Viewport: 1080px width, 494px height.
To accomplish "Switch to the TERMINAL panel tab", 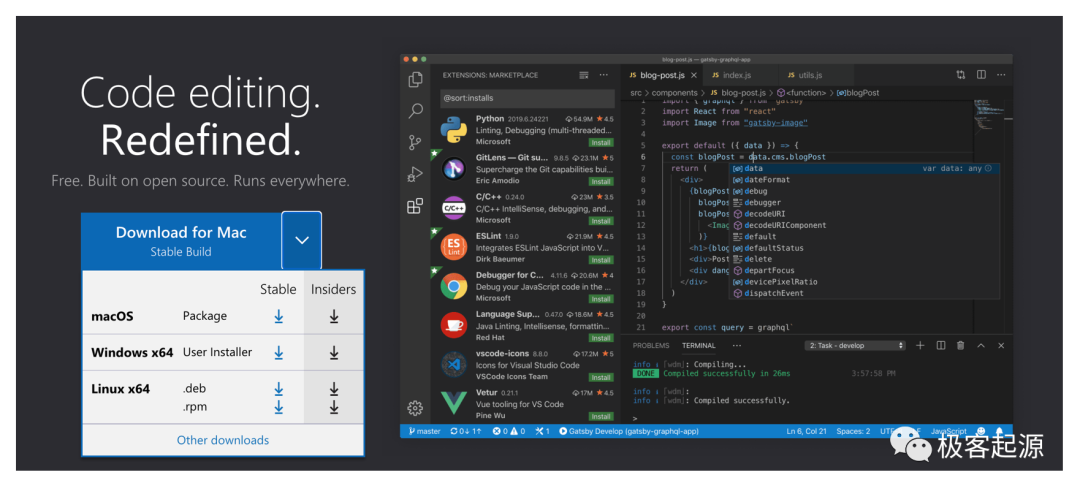I will tap(698, 346).
